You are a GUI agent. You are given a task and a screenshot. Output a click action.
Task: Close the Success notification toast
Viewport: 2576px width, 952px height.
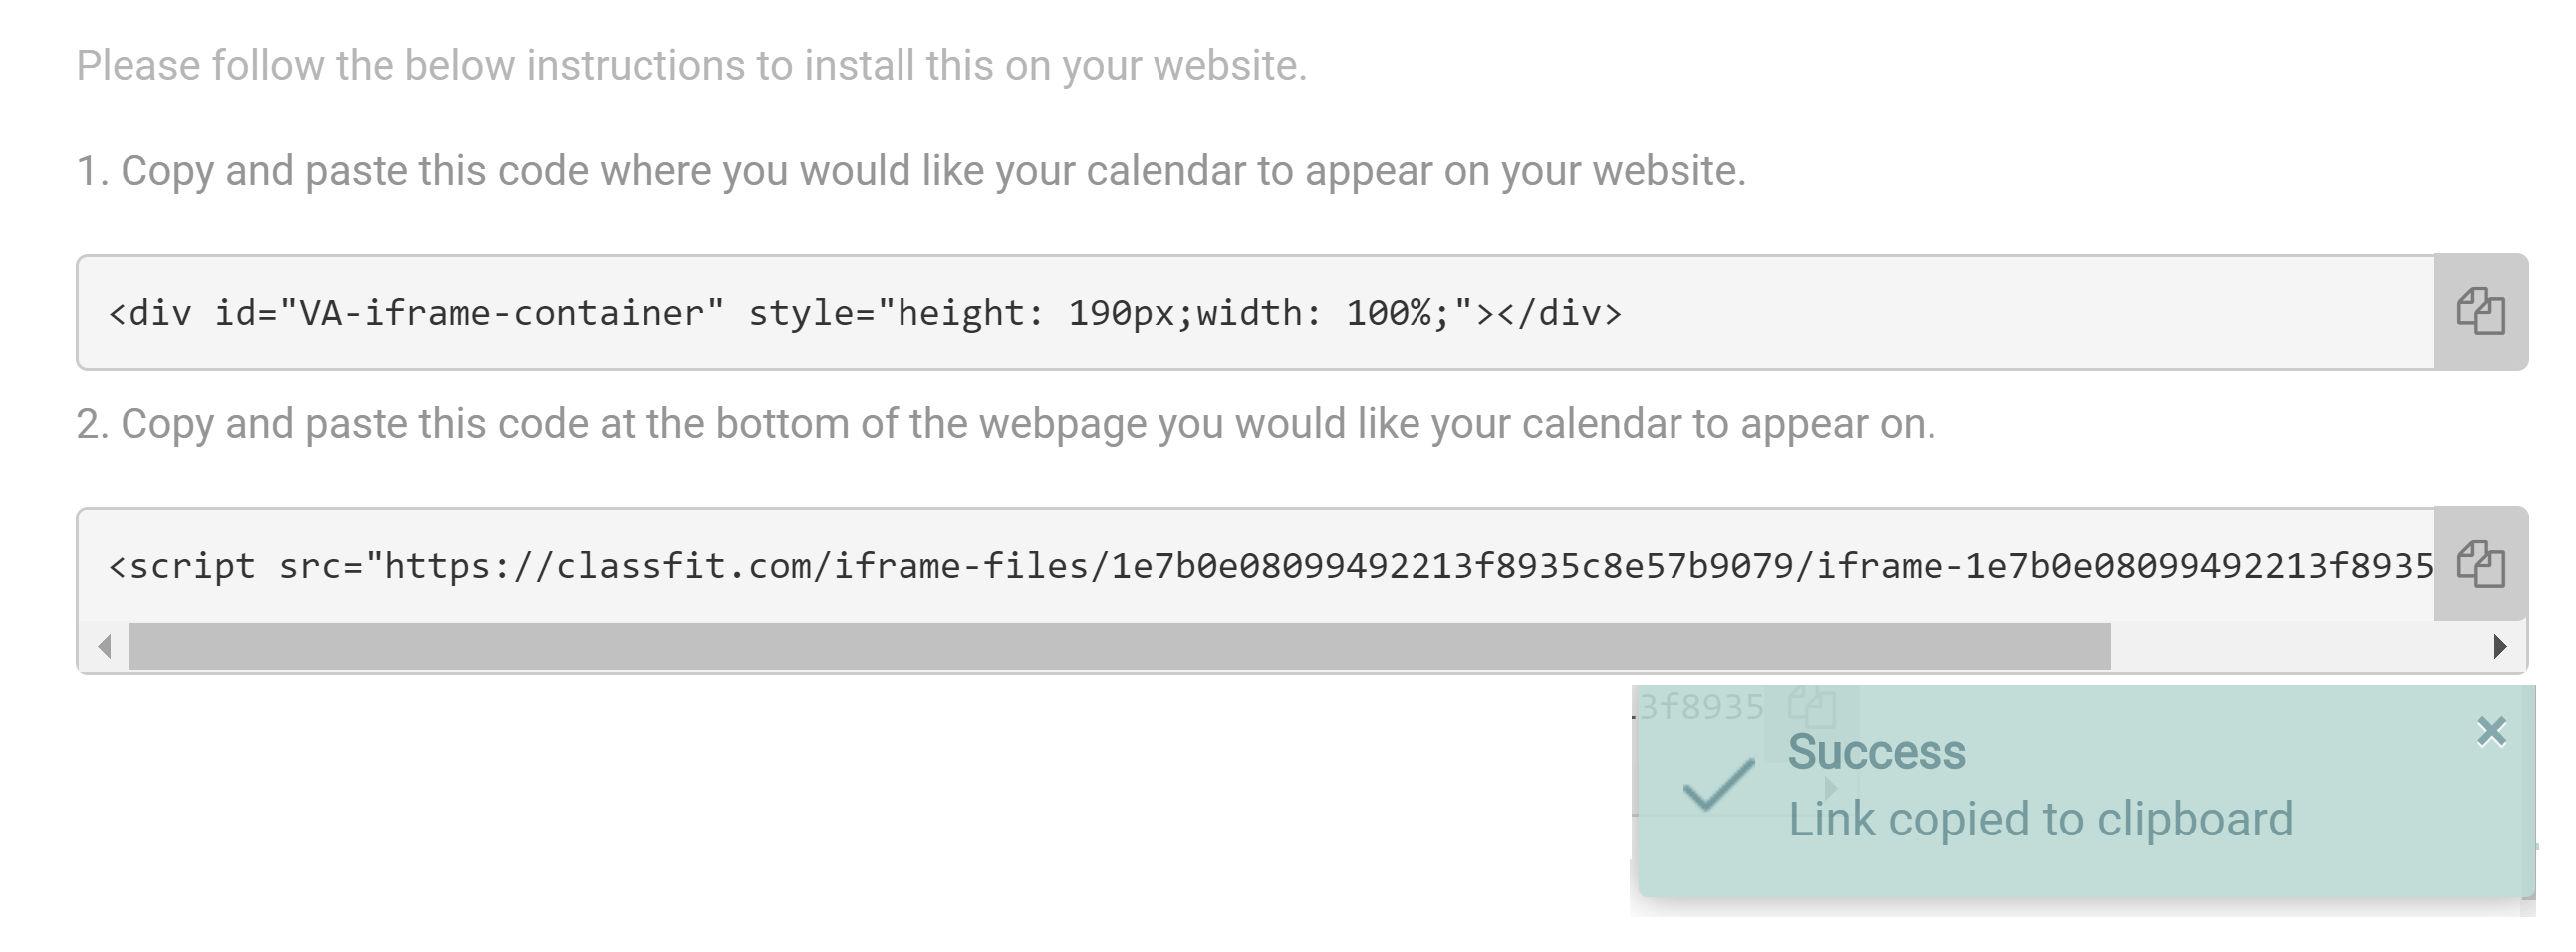pyautogui.click(x=2491, y=732)
